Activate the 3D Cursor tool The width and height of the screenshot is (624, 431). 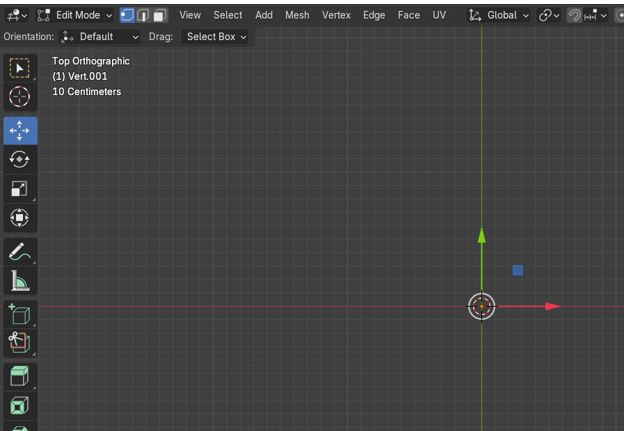tap(20, 97)
